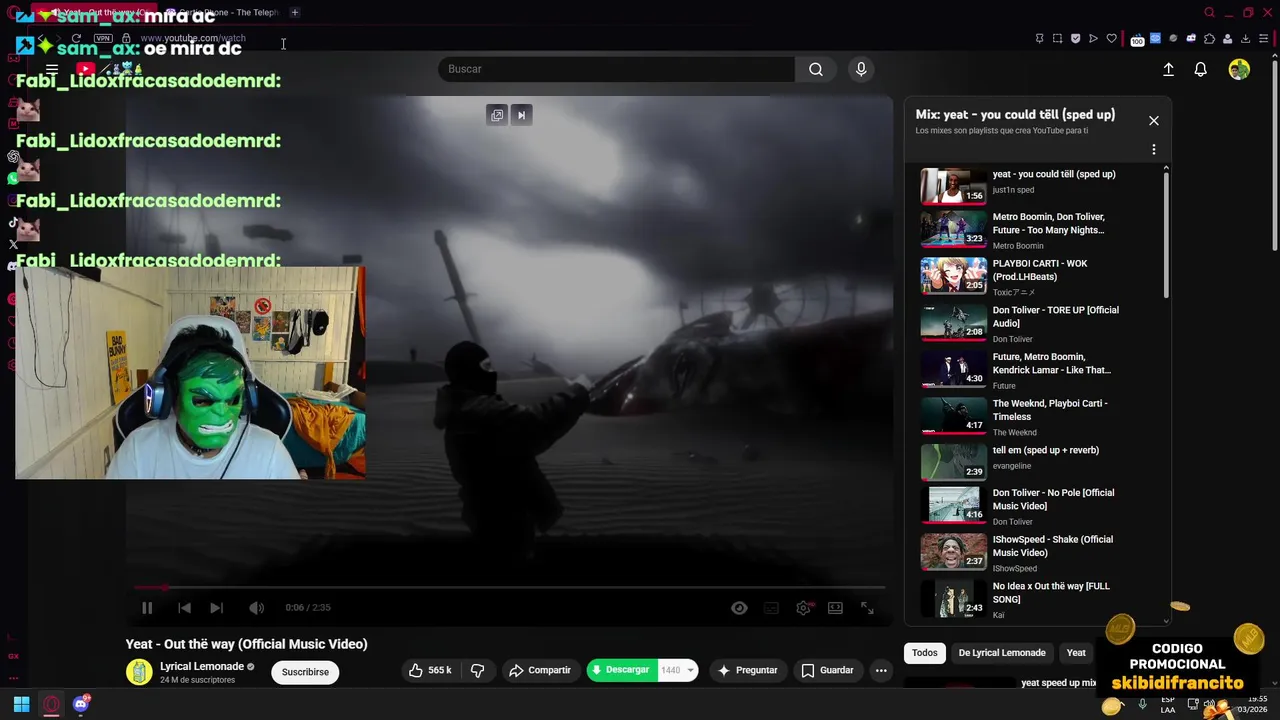1280x720 pixels.
Task: Open browser downloads arrow icon
Action: 1245,38
